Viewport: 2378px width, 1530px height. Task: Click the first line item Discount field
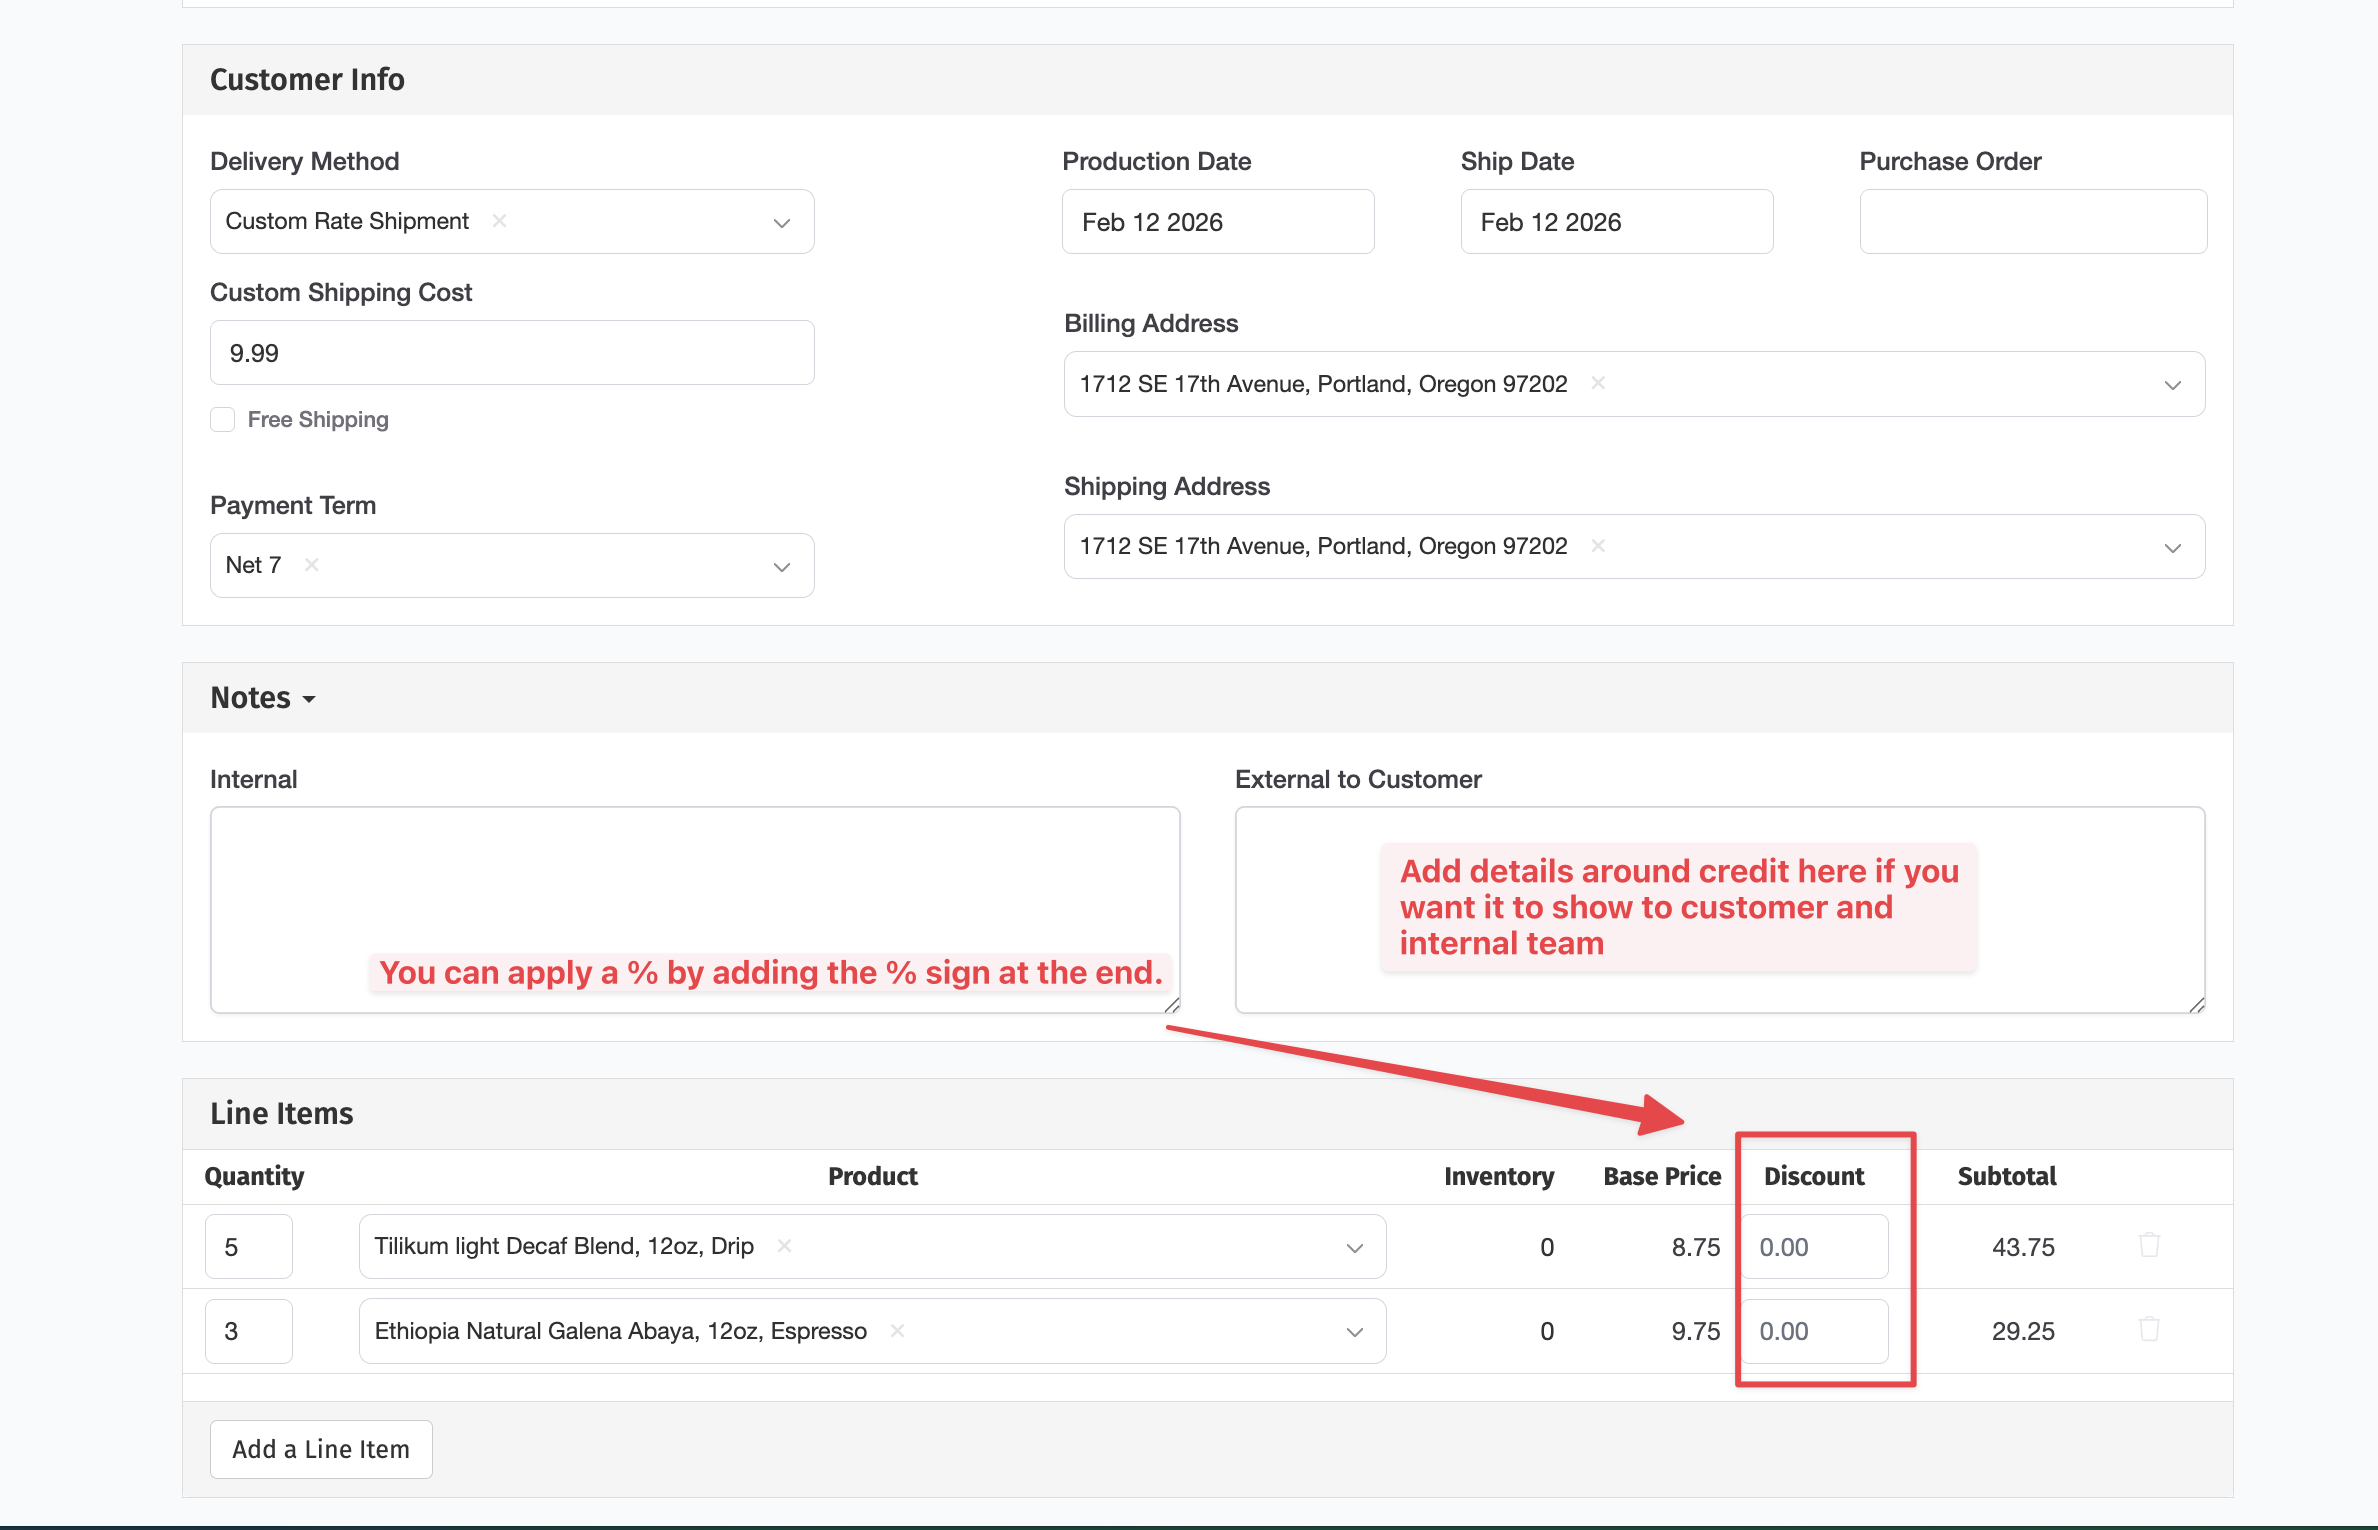click(1814, 1247)
